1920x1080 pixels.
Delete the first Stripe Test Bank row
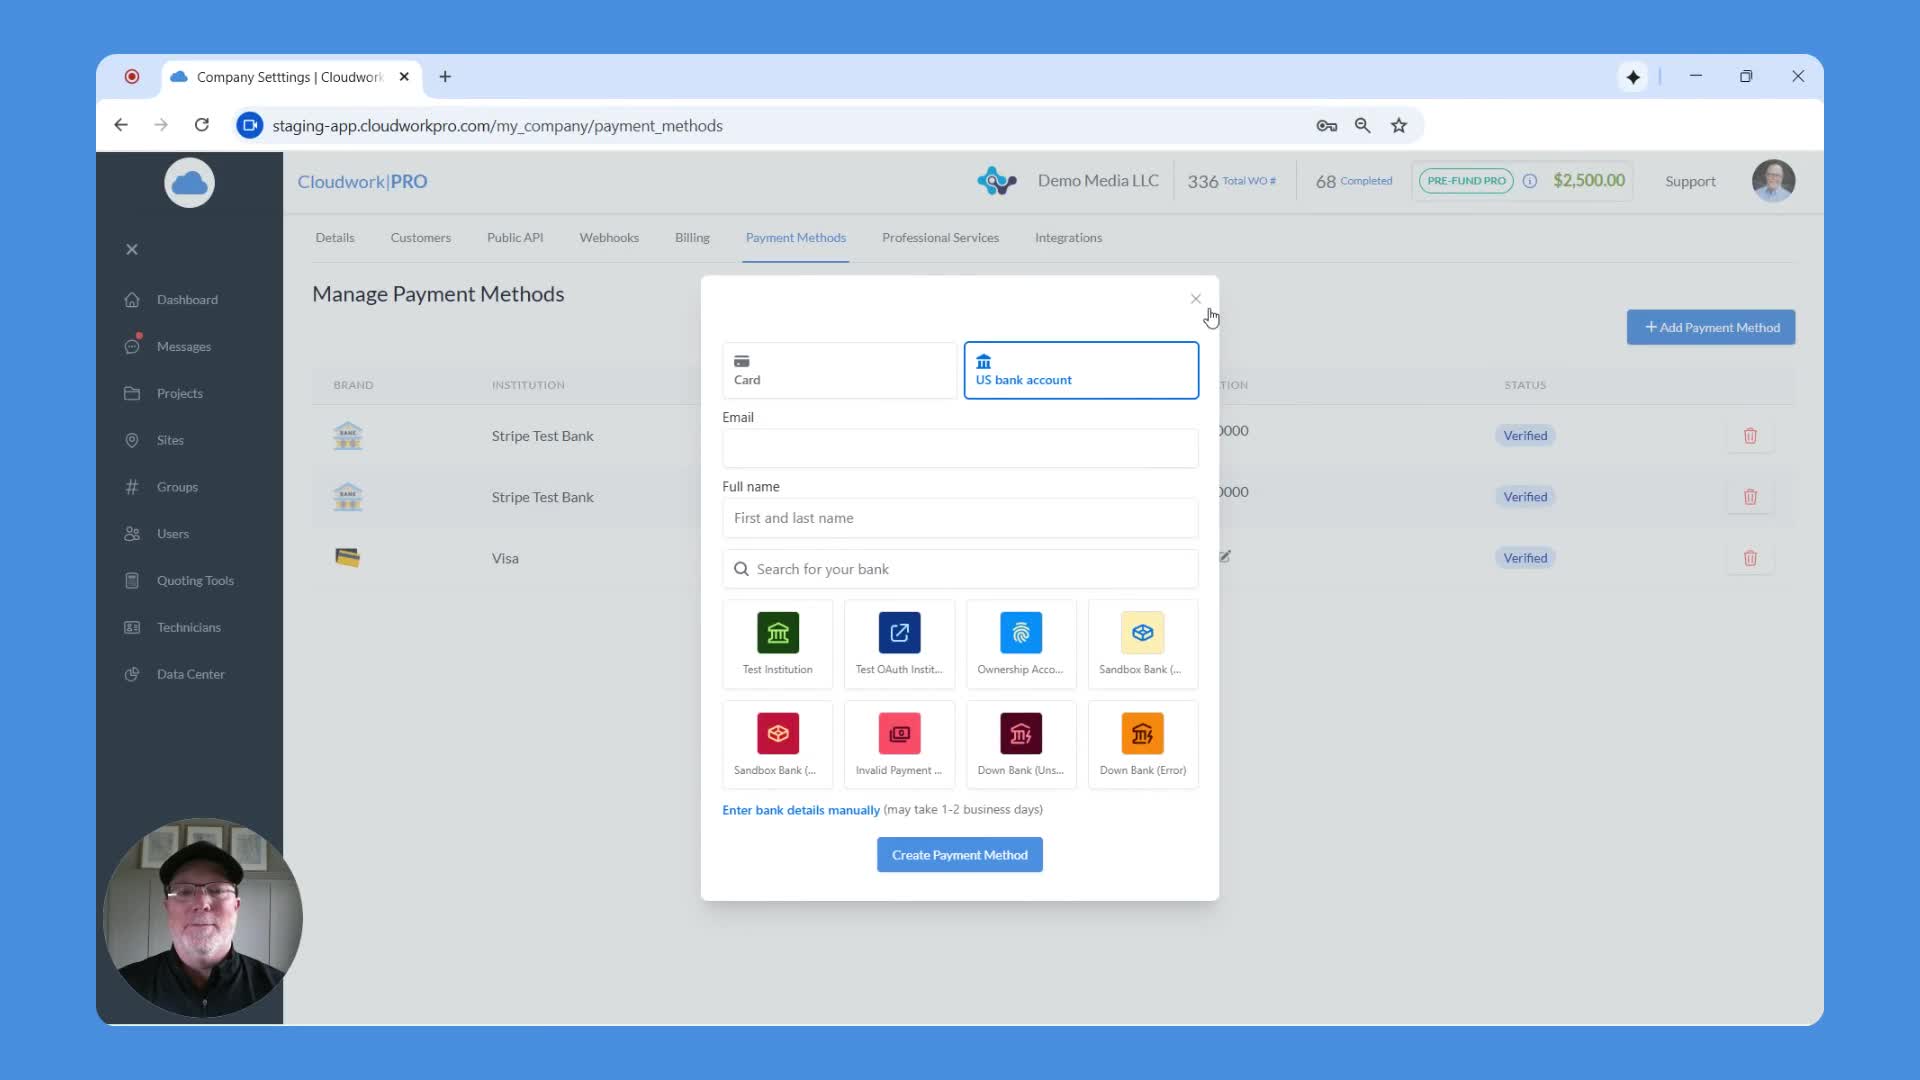[1750, 436]
